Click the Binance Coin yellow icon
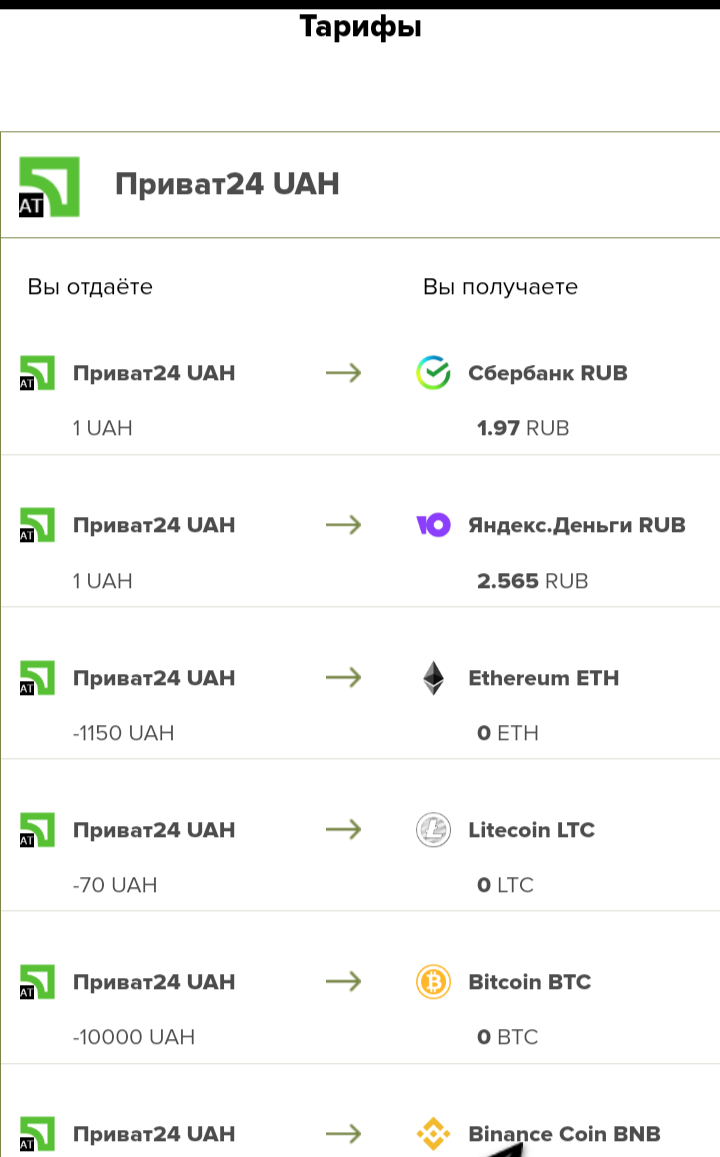 click(433, 1134)
